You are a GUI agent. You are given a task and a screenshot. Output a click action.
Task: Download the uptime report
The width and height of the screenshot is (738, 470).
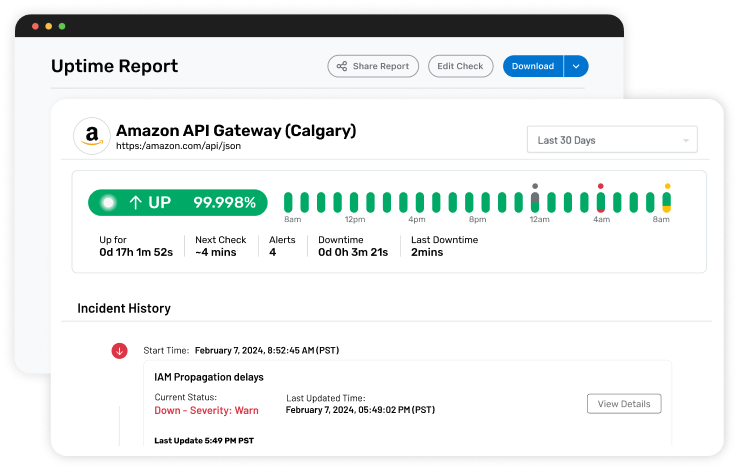[x=533, y=66]
